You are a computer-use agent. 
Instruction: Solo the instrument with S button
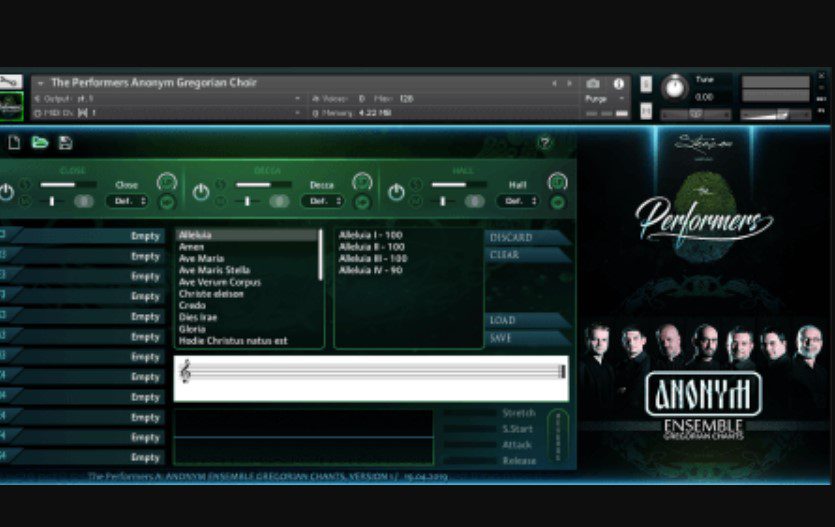646,84
